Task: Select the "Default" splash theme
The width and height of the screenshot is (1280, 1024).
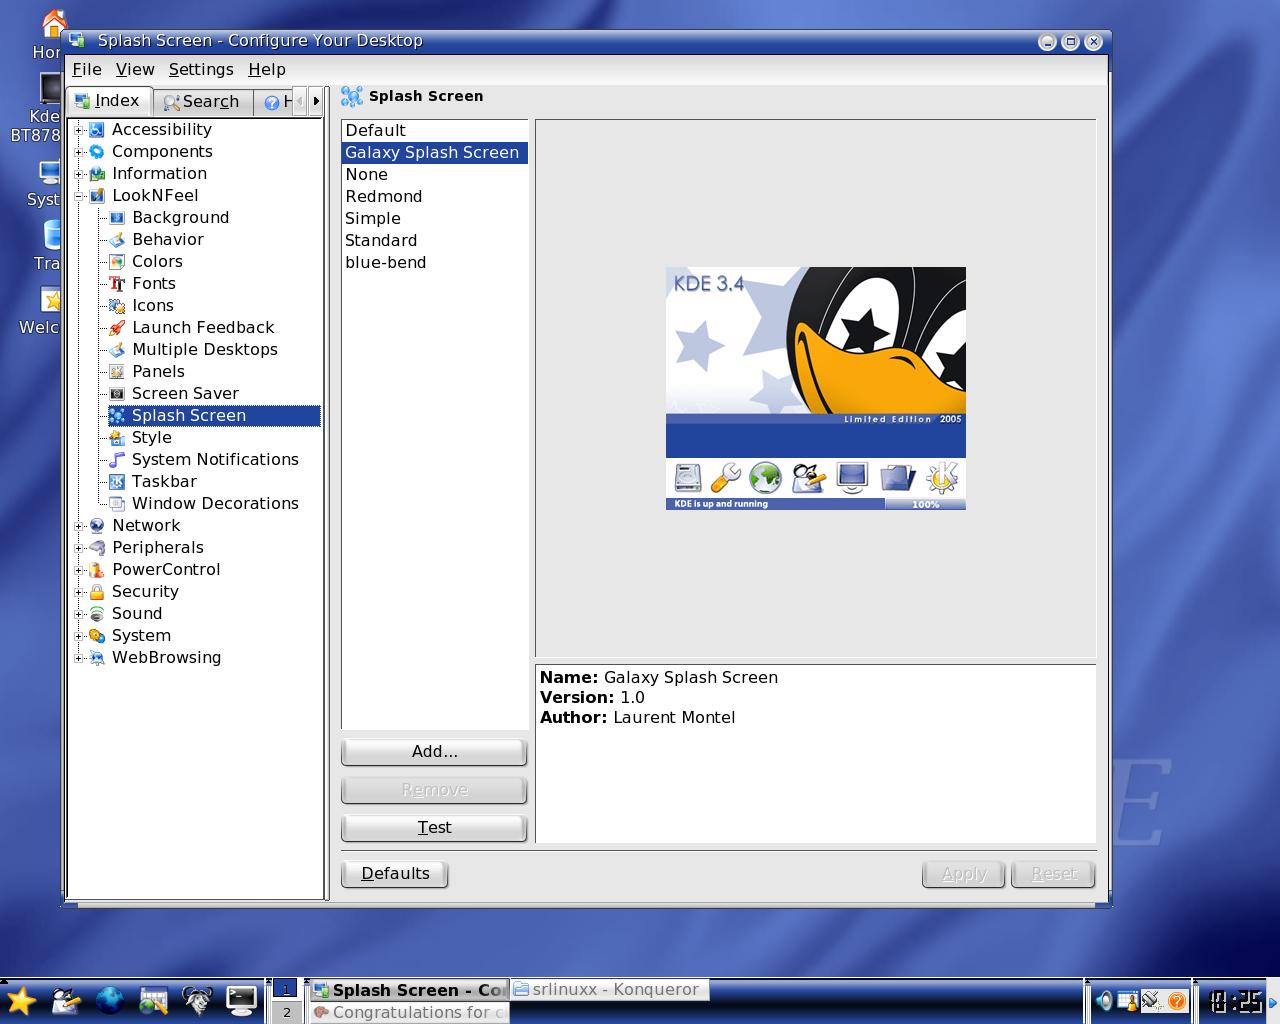Action: point(434,130)
